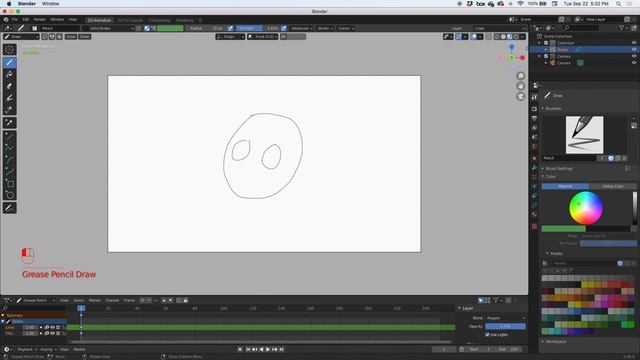Toggle strength pressure sensitivity button
Viewport: 640px width, 360px height.
click(x=284, y=28)
